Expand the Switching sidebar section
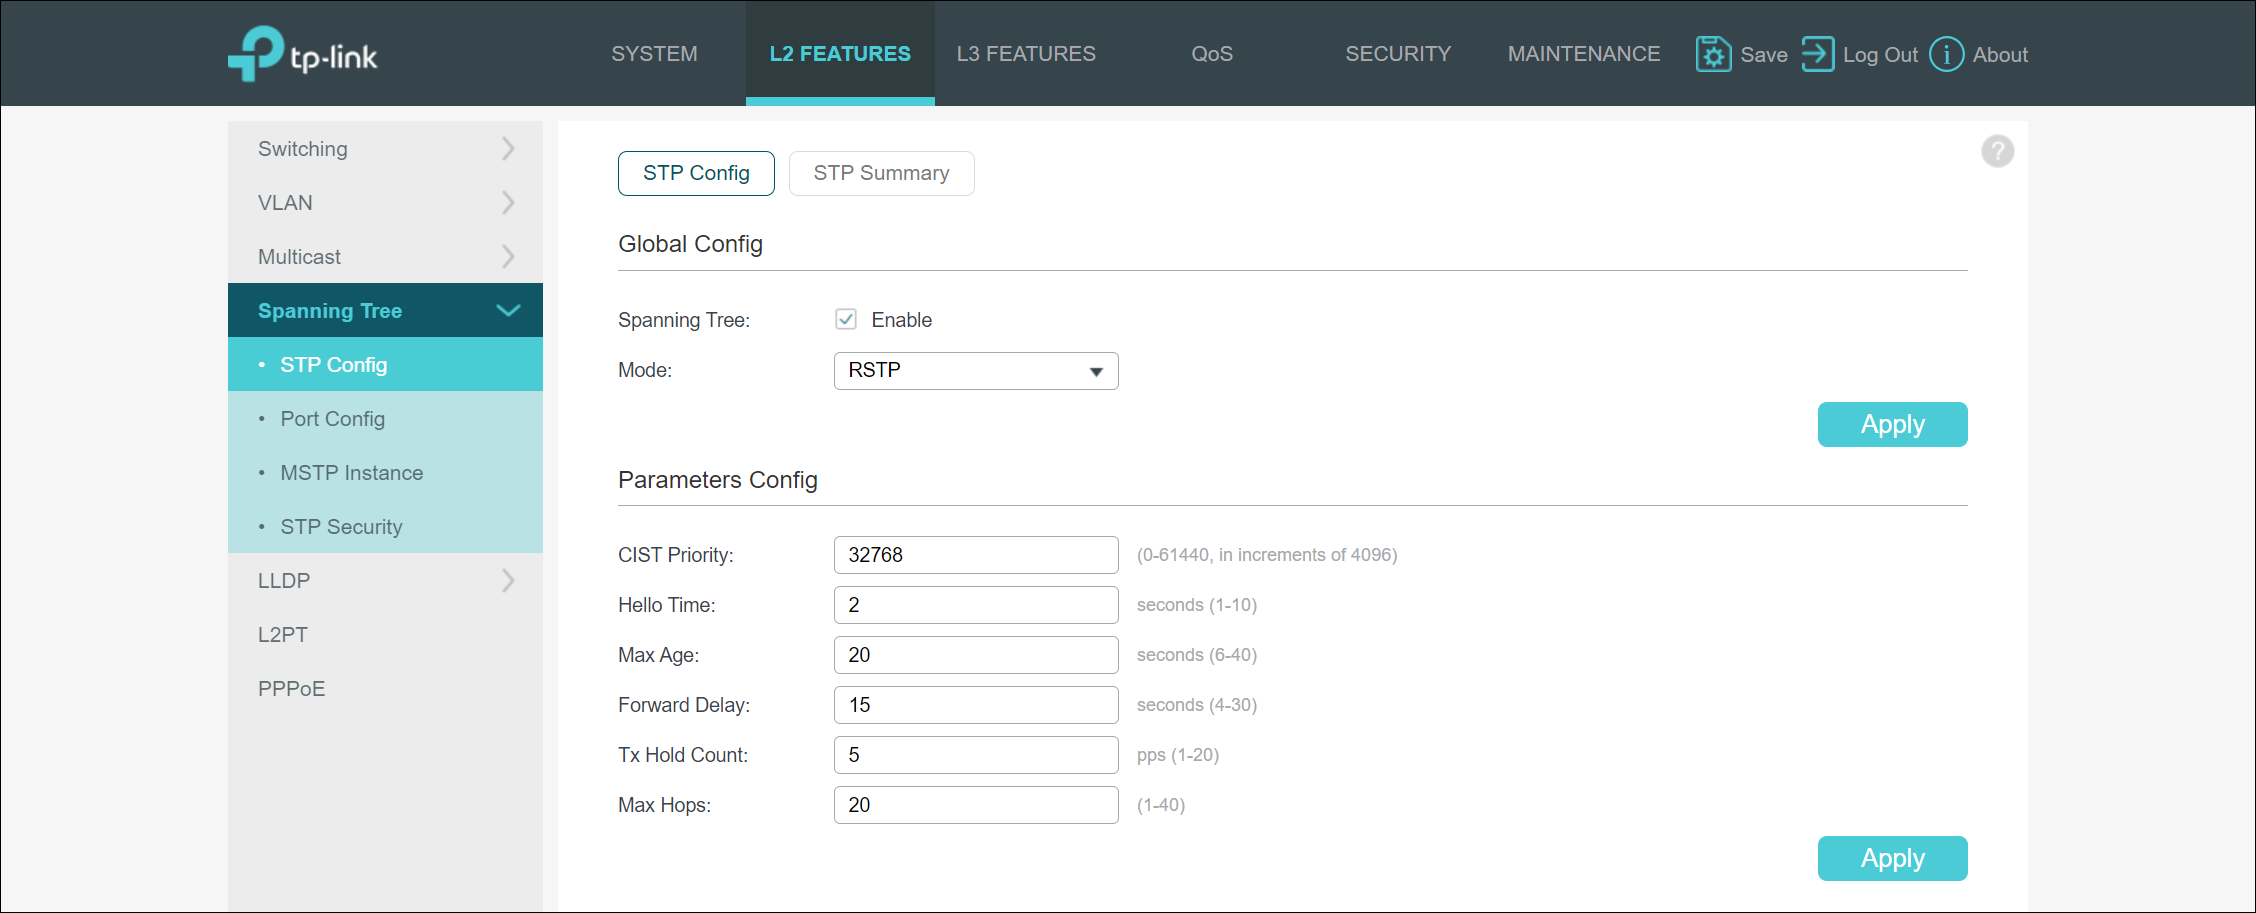 (385, 149)
